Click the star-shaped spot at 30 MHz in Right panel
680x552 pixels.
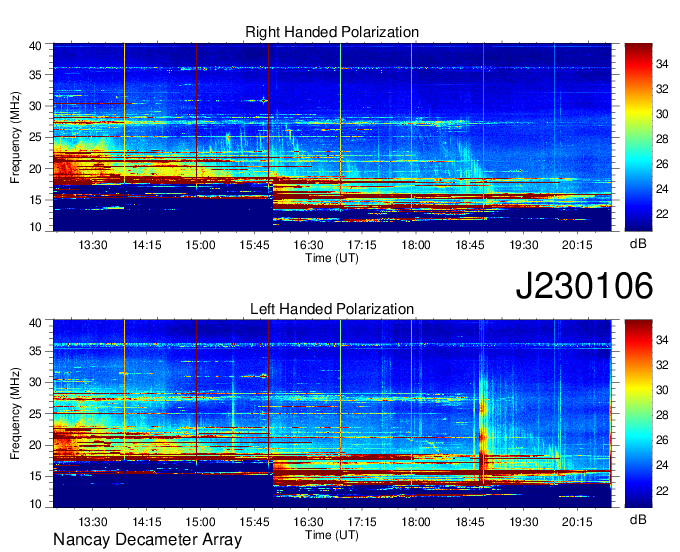264,101
